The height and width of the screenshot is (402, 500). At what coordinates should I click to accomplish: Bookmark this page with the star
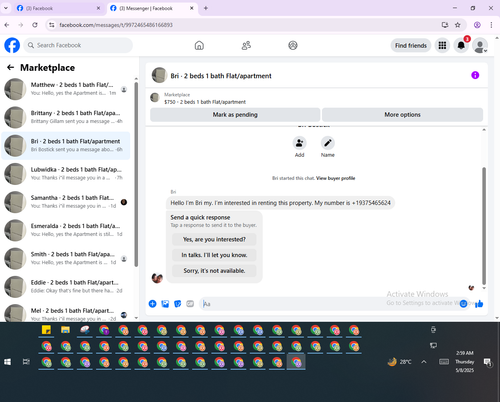tap(458, 25)
